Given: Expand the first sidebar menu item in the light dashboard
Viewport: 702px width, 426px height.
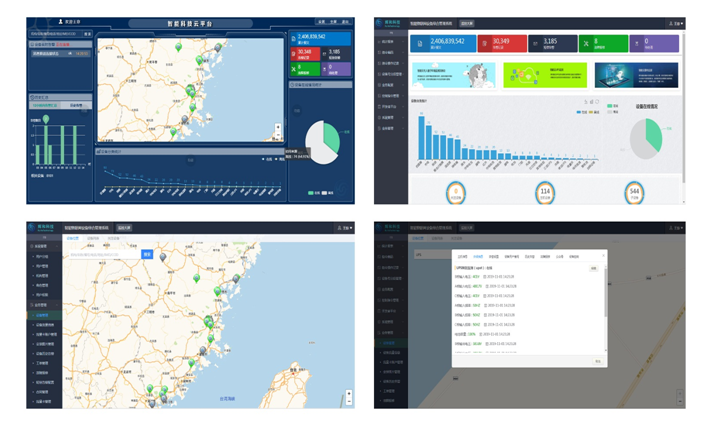Looking at the screenshot, I should (x=387, y=41).
